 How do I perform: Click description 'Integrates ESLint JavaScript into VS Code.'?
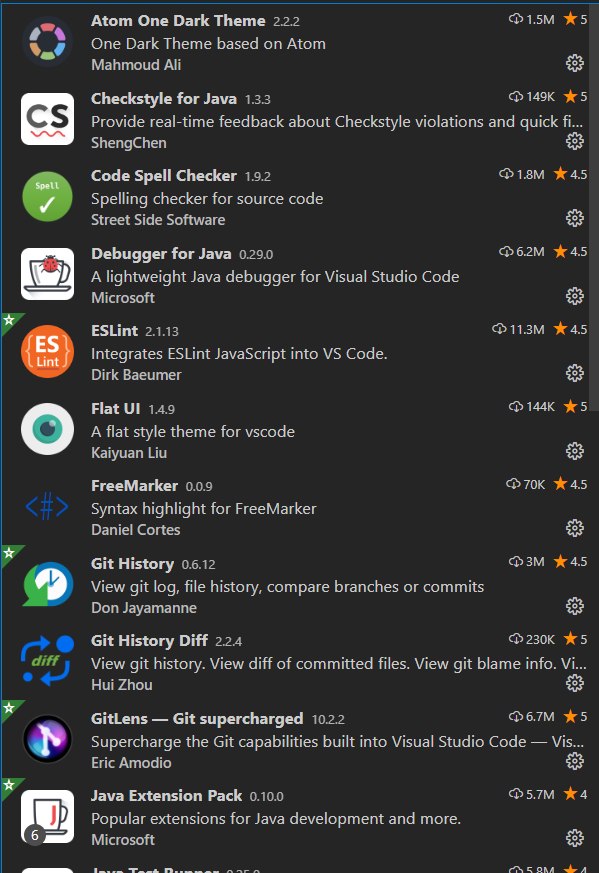pyautogui.click(x=239, y=354)
